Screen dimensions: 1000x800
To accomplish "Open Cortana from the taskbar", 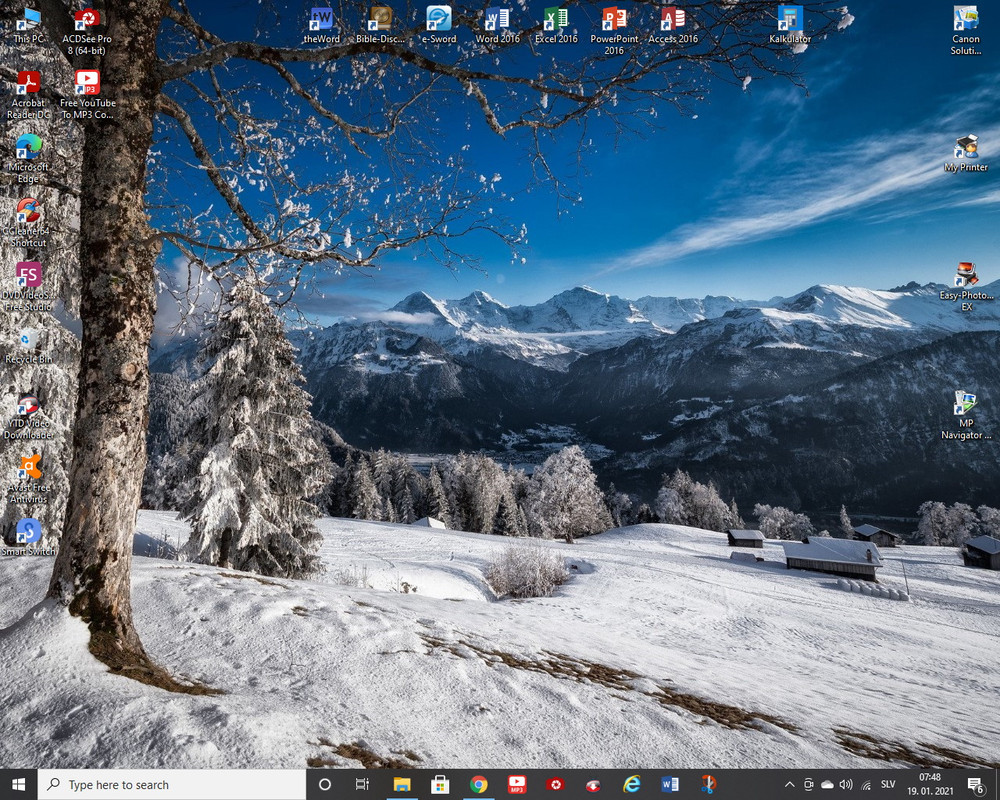I will (x=325, y=785).
